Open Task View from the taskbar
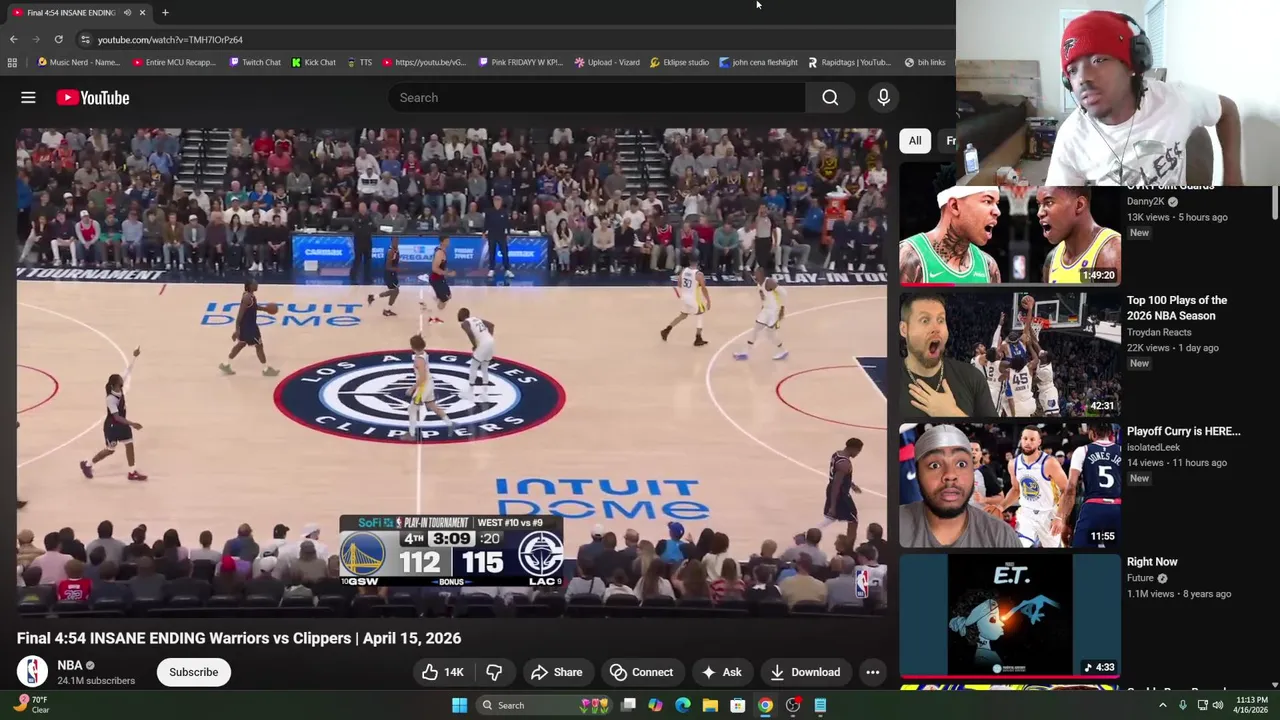1280x720 pixels. 628,705
